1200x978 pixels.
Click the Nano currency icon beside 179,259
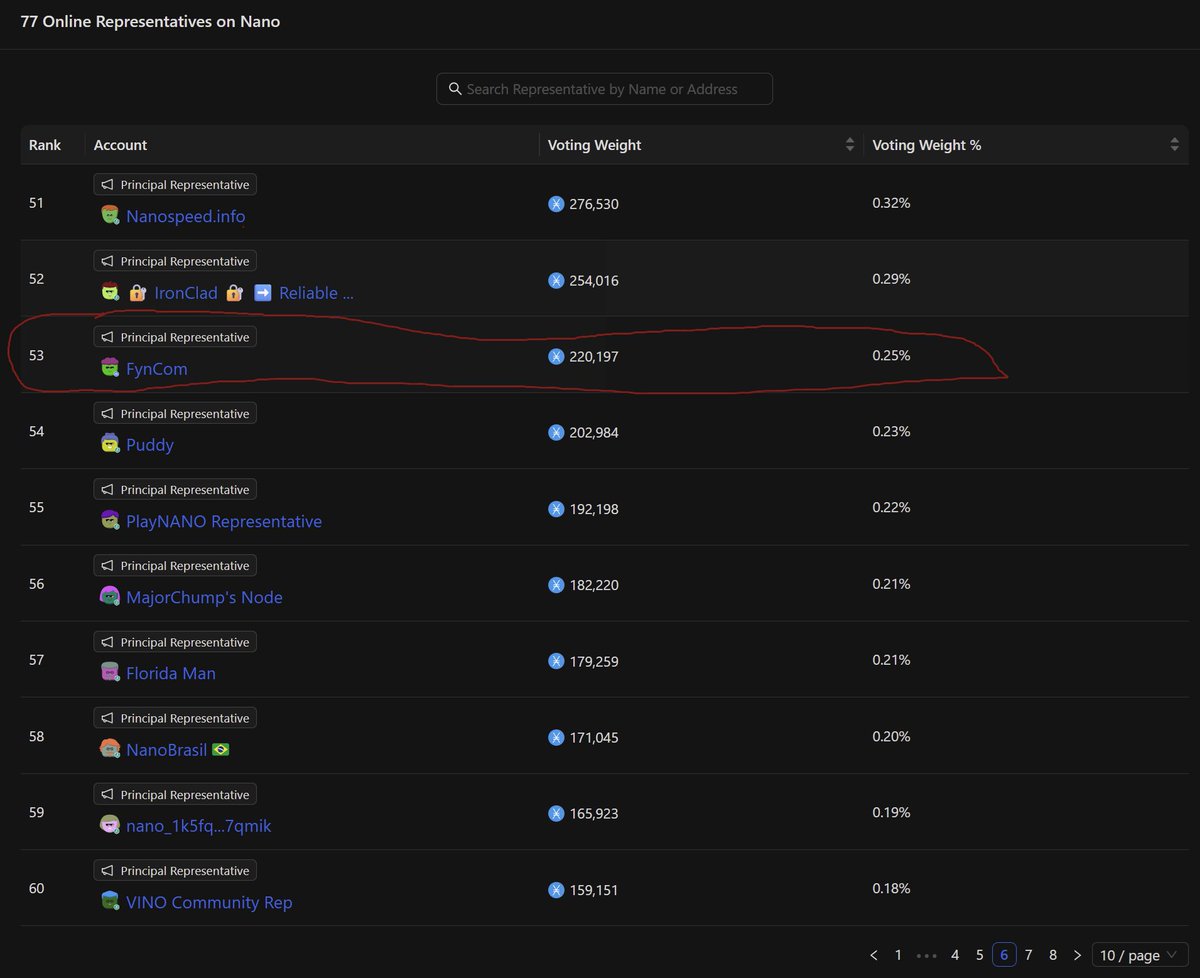557,661
